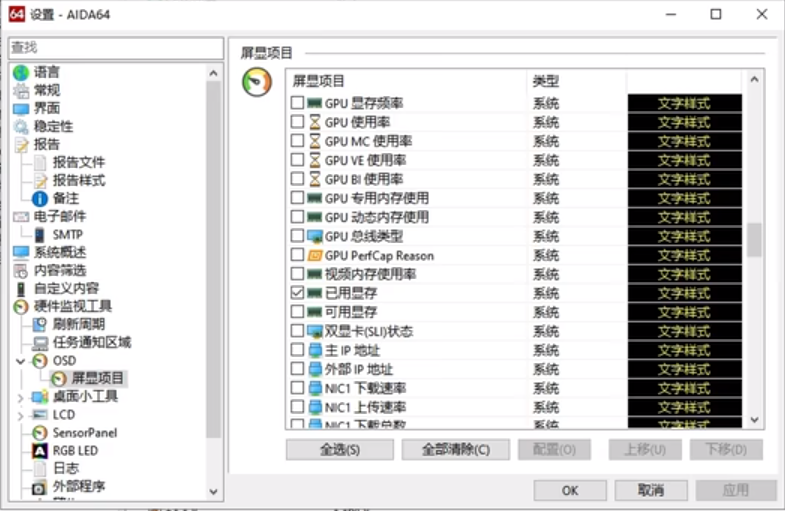Click the icon beside 自定义内容
Image resolution: width=785 pixels, height=511 pixels.
click(21, 289)
